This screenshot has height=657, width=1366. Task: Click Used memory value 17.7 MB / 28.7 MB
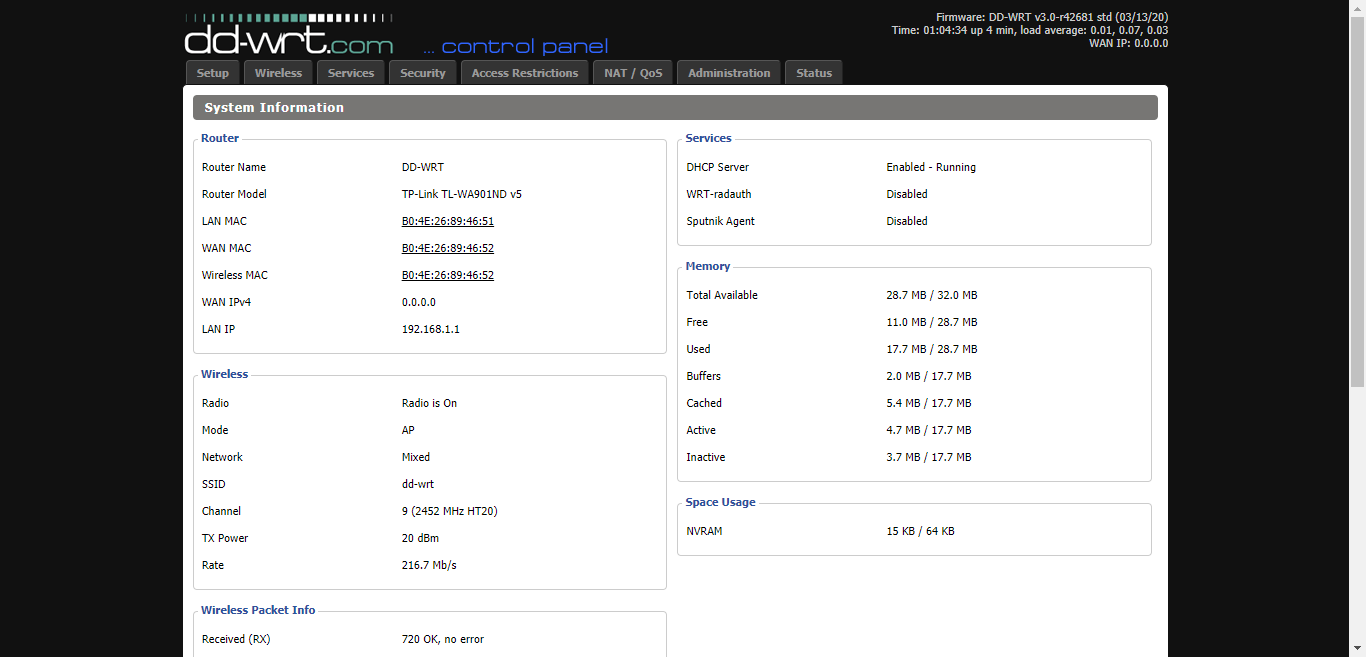pos(932,349)
